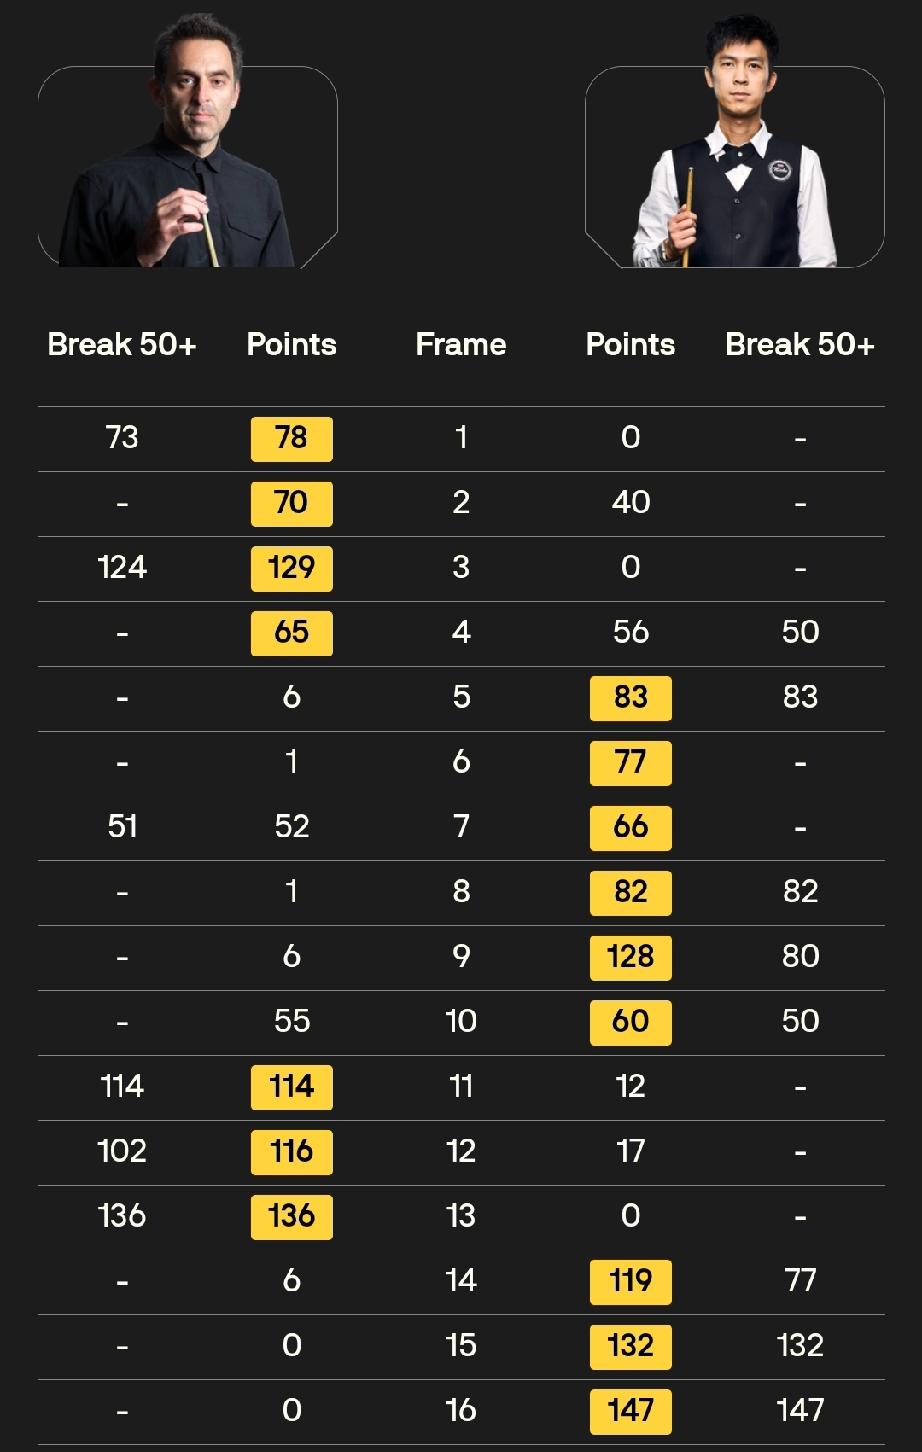Click the highlighted 119 points score

point(630,1281)
